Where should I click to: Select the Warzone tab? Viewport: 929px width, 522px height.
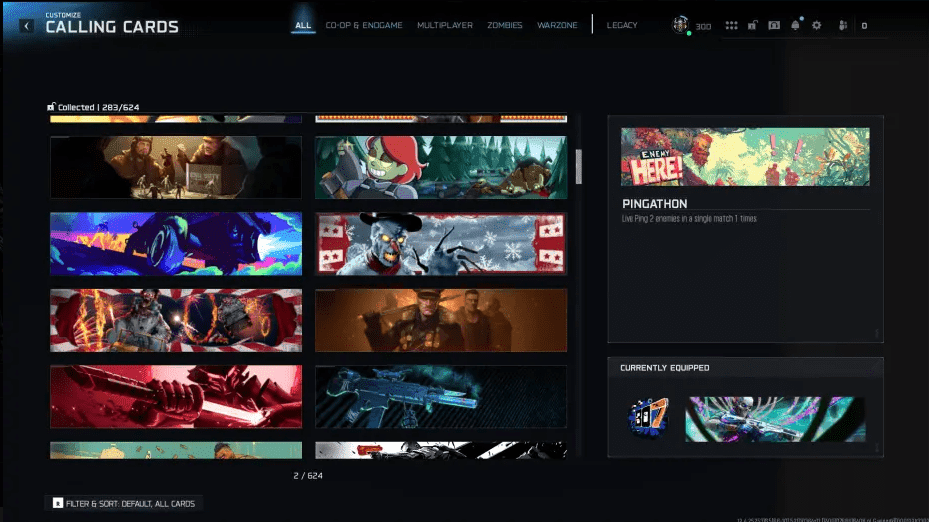point(557,25)
